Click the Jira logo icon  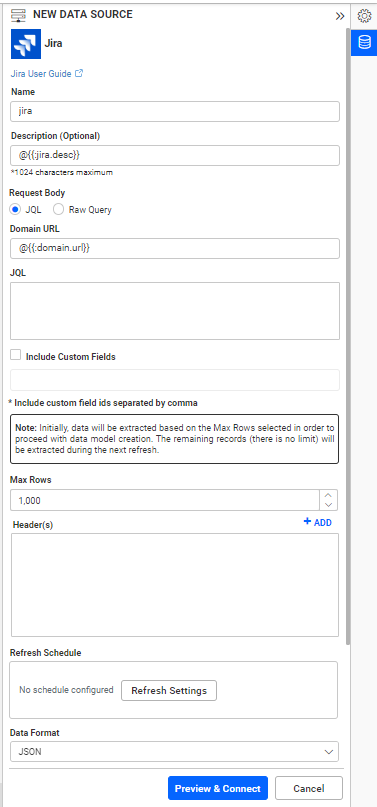pos(26,44)
